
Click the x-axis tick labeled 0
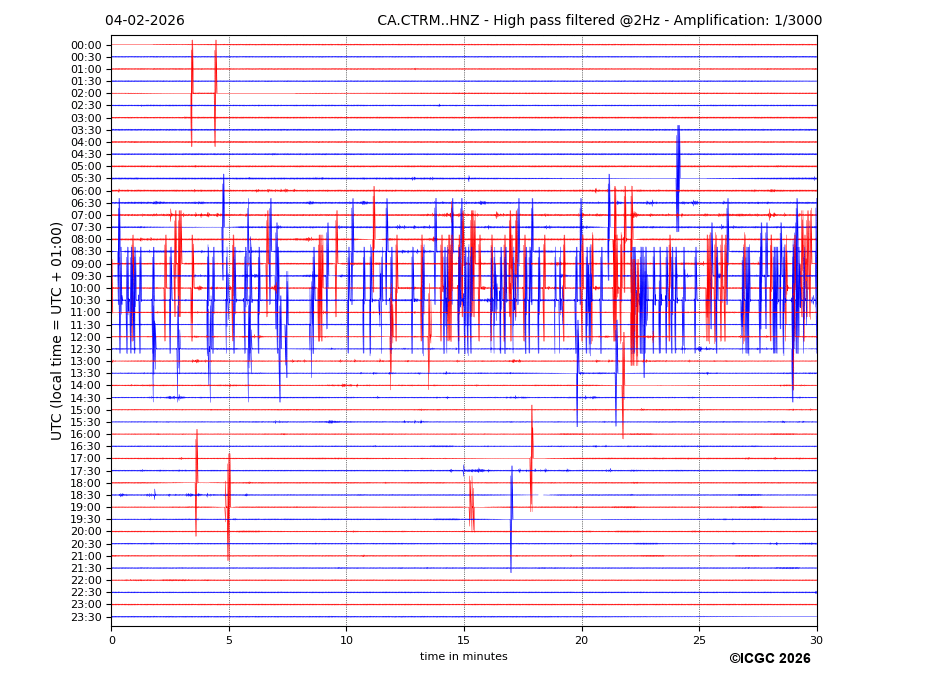pos(112,640)
